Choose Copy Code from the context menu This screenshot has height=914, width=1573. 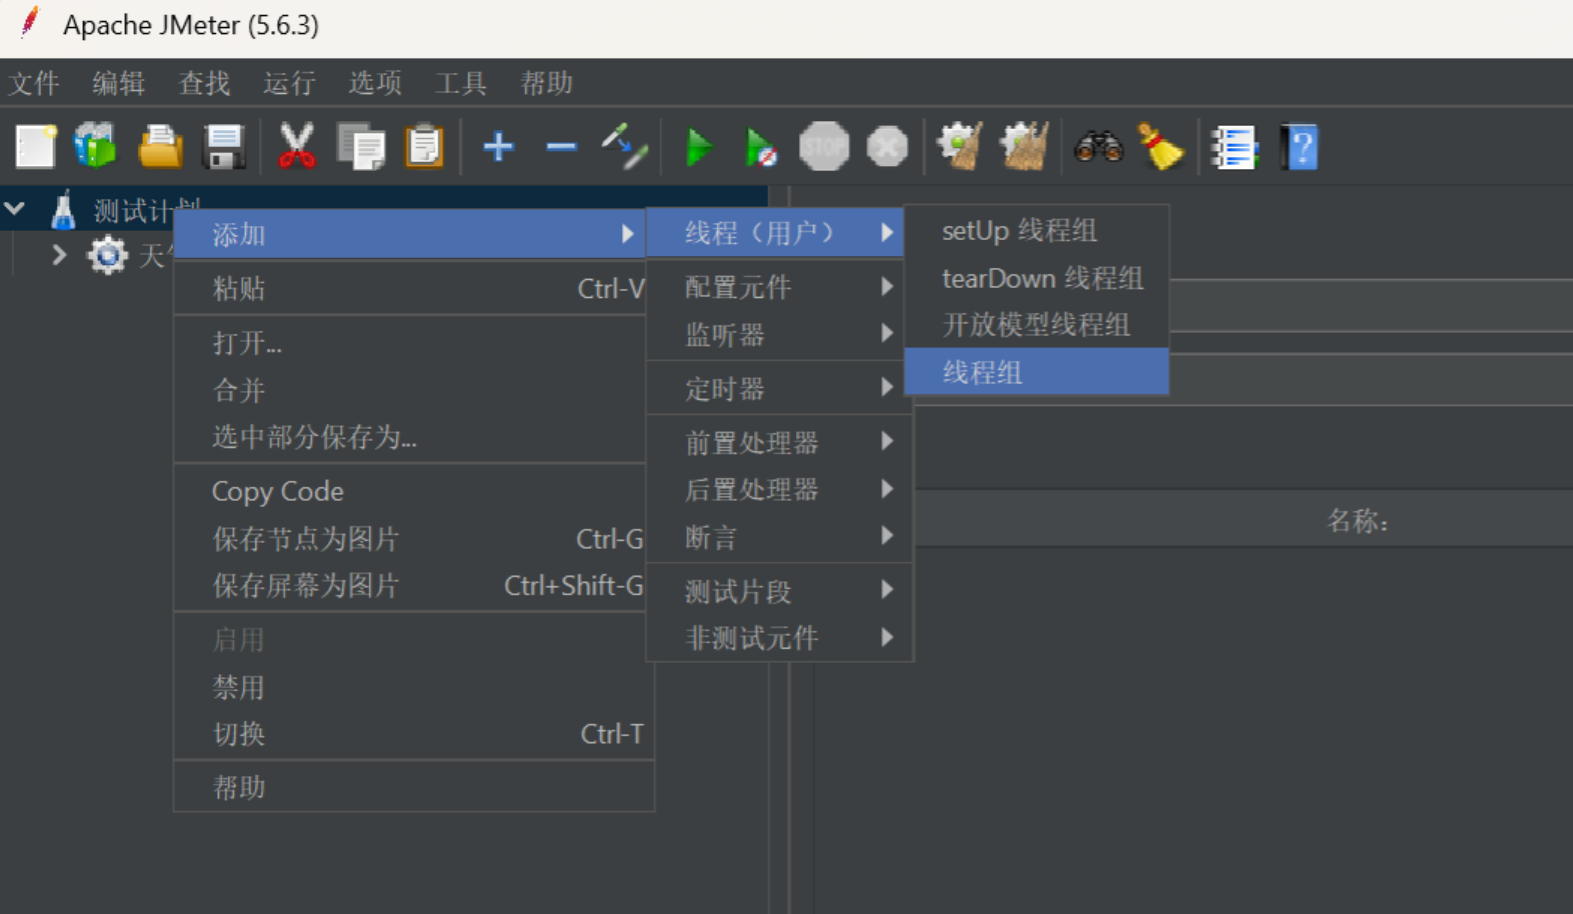(410, 491)
